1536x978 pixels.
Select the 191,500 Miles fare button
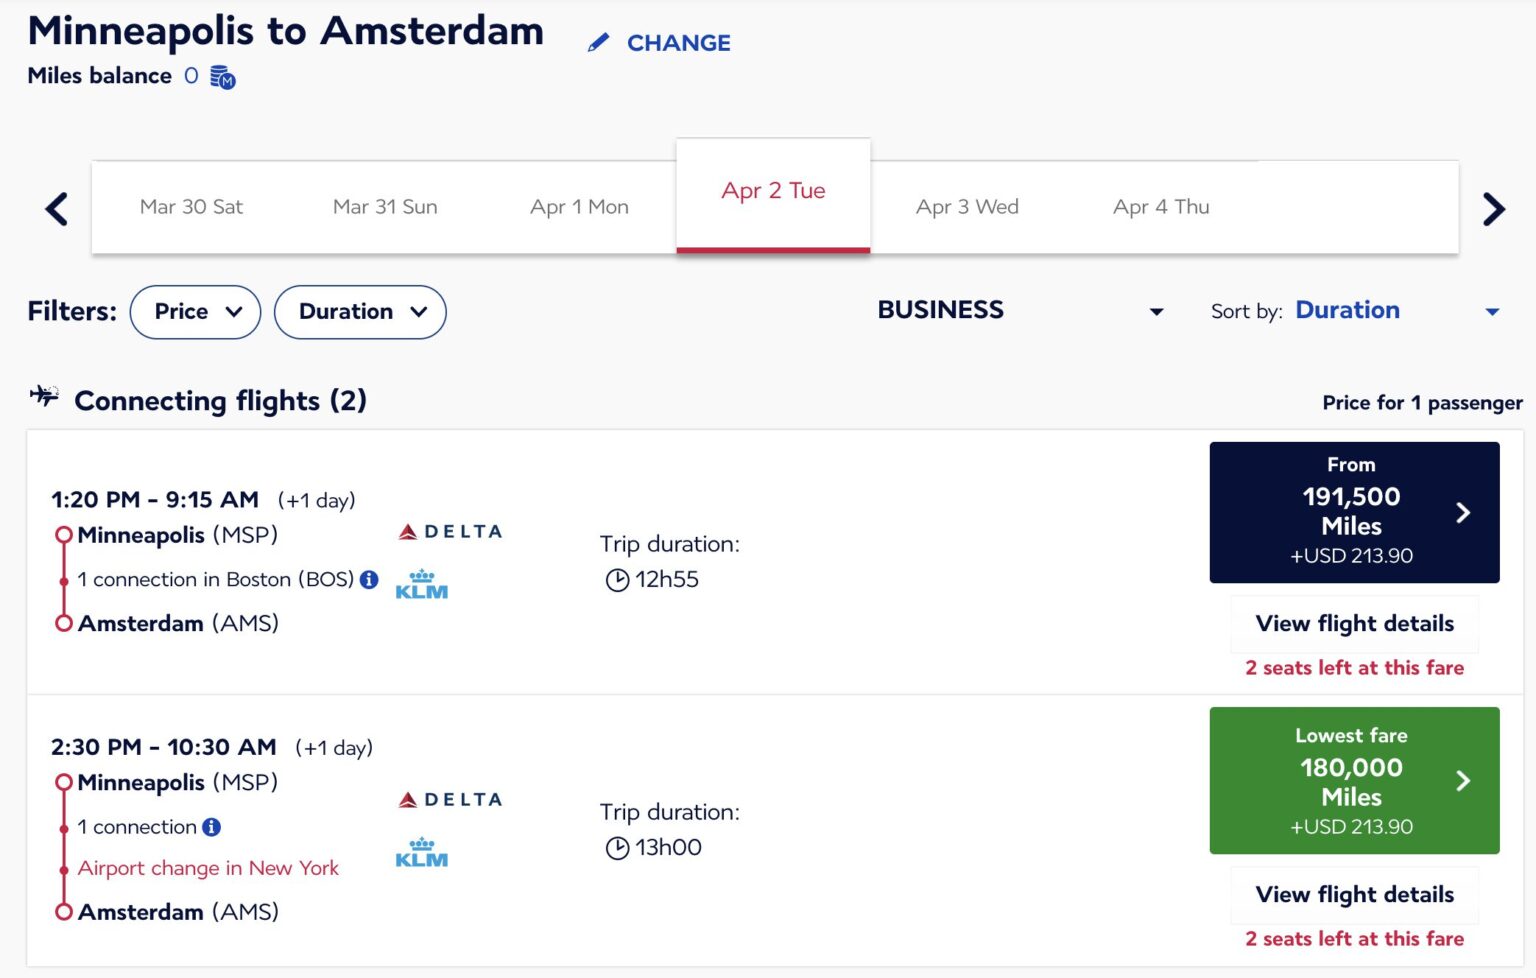(1354, 512)
